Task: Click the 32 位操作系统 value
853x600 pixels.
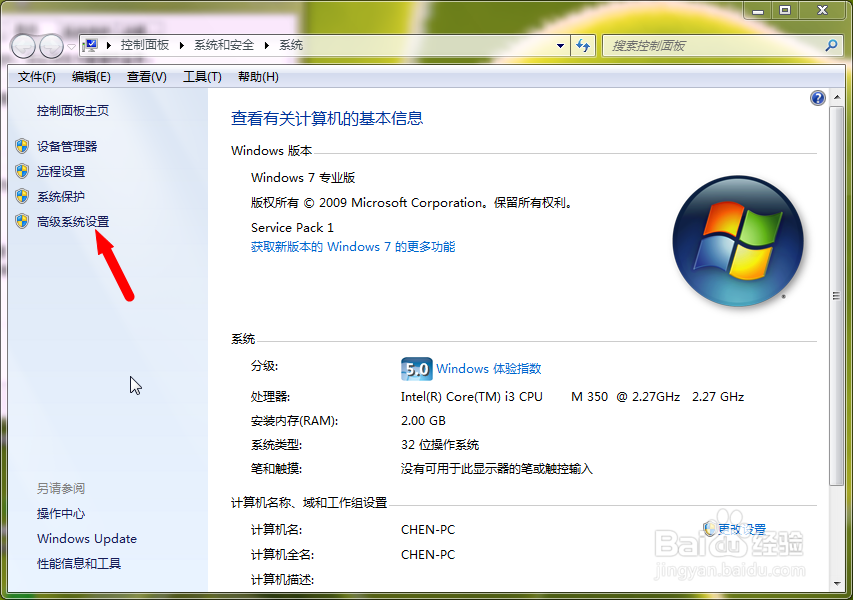Action: pos(440,445)
